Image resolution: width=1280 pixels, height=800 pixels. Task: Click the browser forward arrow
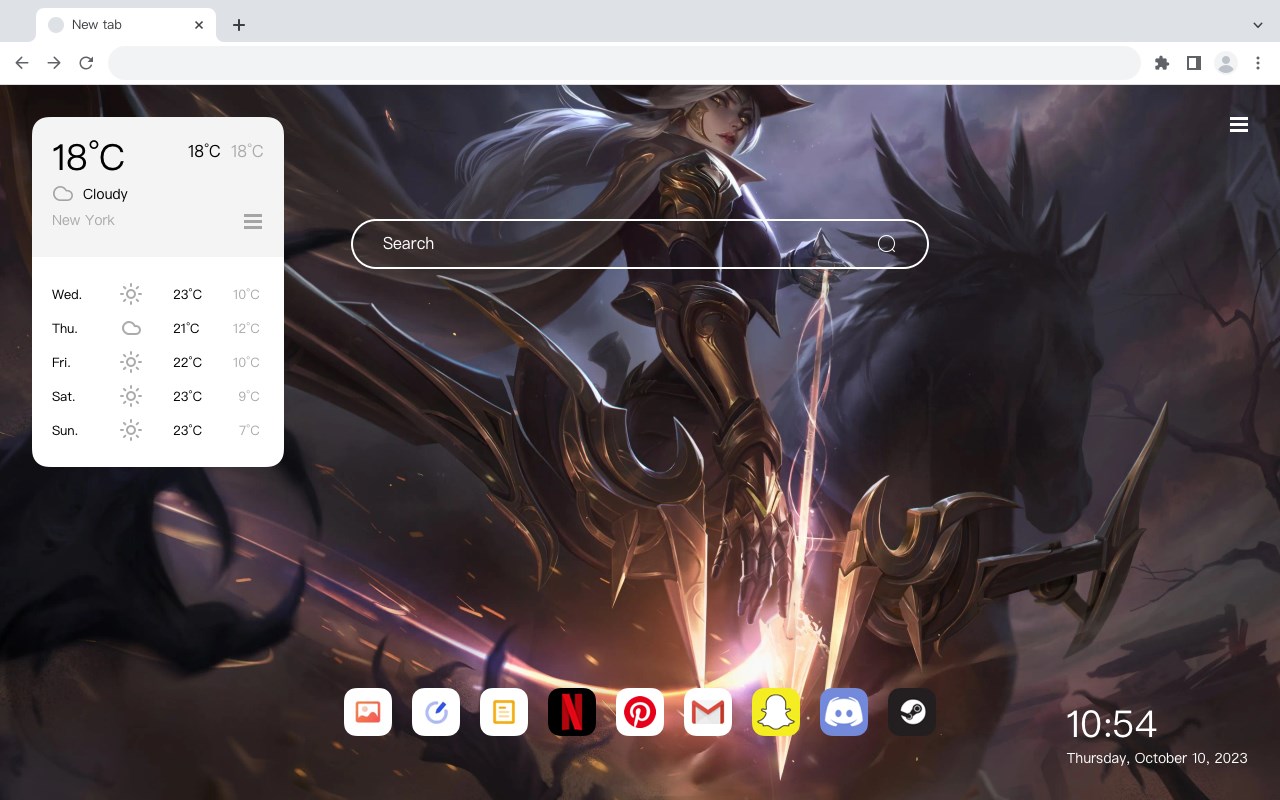pos(54,63)
